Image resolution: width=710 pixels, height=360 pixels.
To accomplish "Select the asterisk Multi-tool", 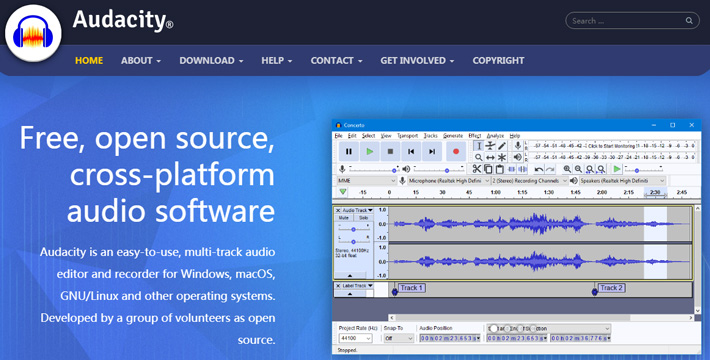I will [x=502, y=157].
